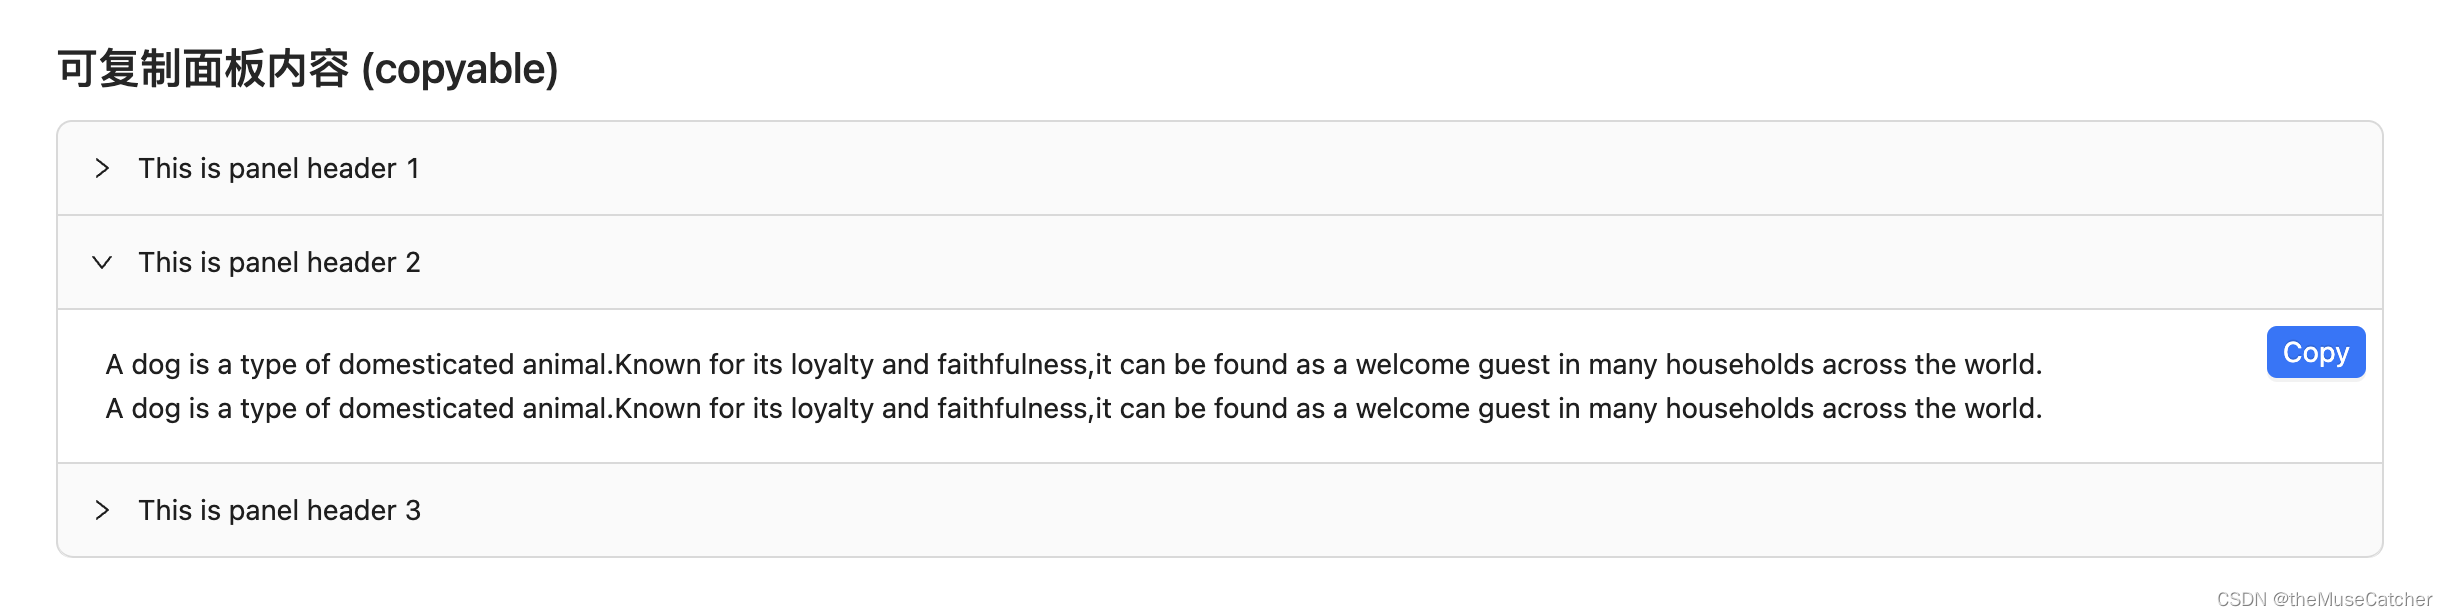Image resolution: width=2448 pixels, height=616 pixels.
Task: Click '(copyable)' in the page heading
Action: 460,69
